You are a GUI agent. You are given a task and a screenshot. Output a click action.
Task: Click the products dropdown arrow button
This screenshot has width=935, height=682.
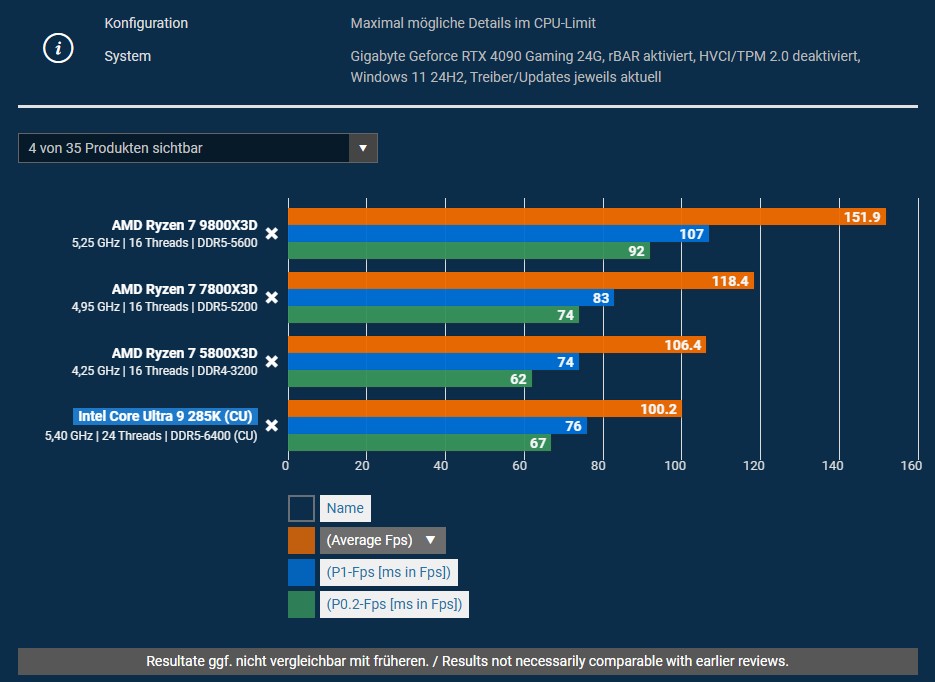(363, 148)
